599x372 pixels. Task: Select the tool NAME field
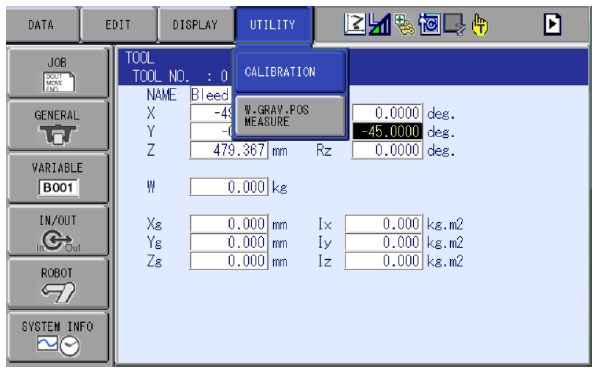tap(211, 95)
